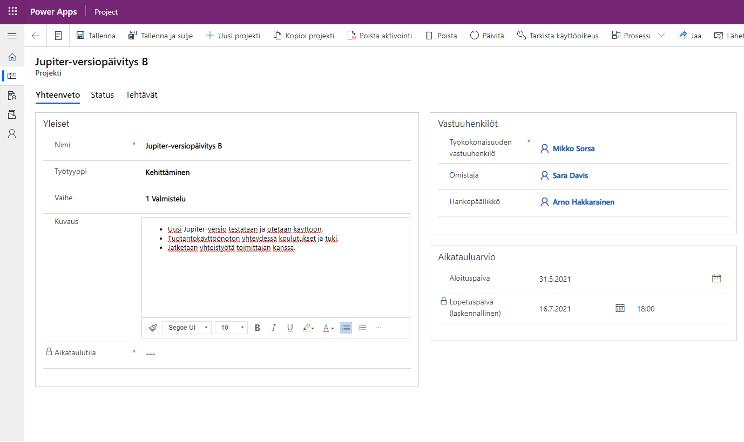744x442 pixels.
Task: Click the person icon in left sidebar
Action: [12, 133]
